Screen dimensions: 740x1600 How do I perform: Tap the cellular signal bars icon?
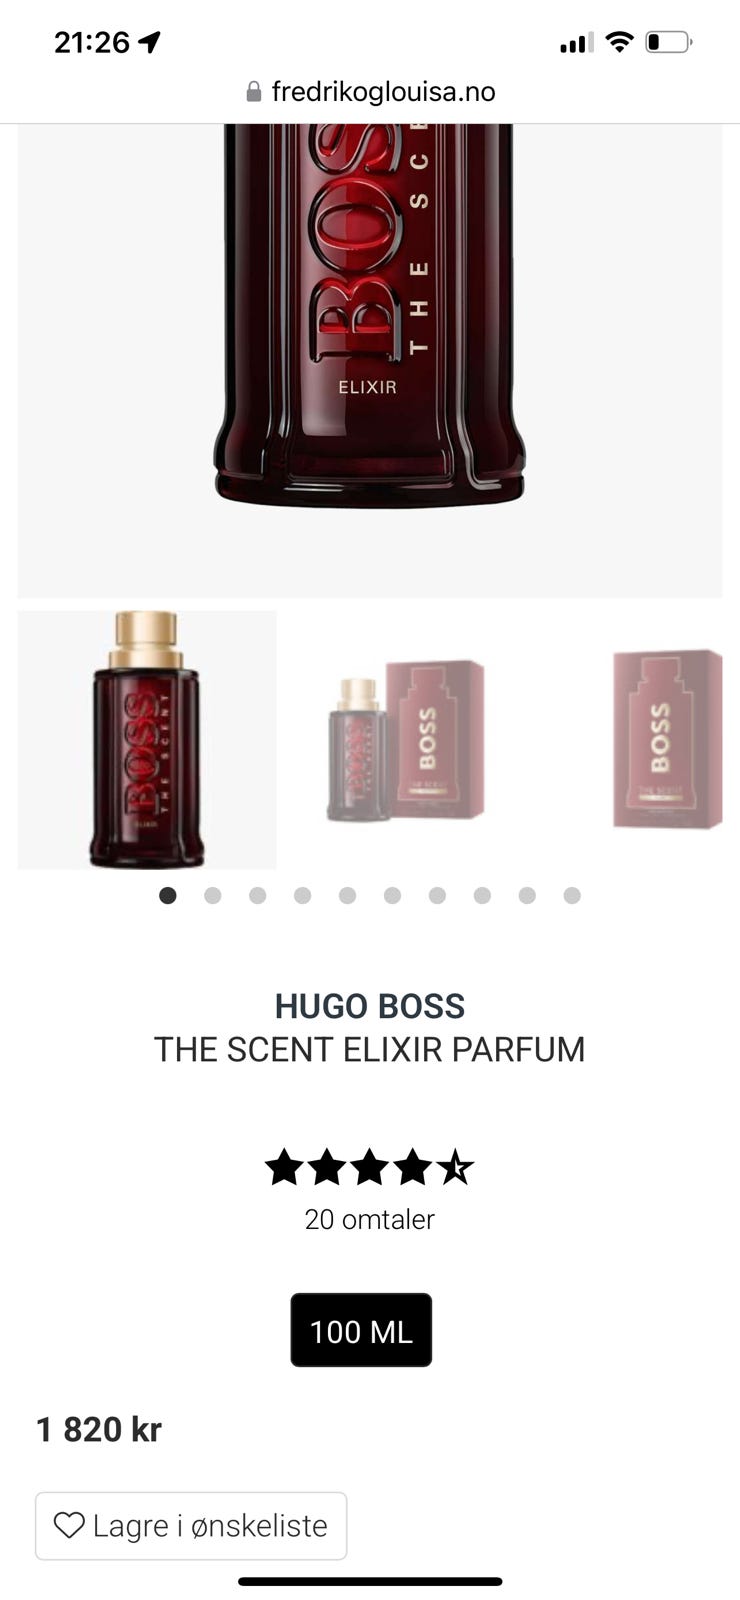click(x=577, y=42)
